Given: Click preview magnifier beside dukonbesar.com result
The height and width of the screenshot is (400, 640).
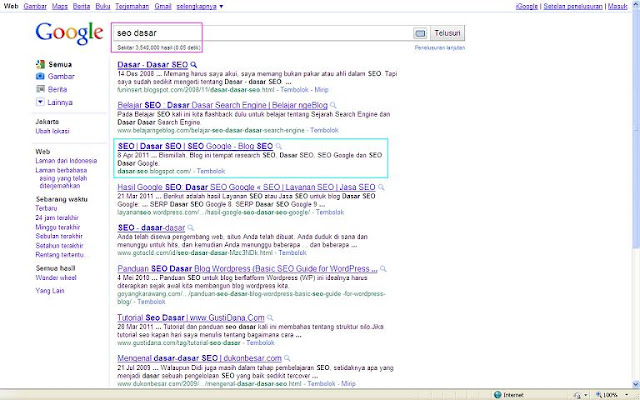Looking at the screenshot, I should 287,358.
